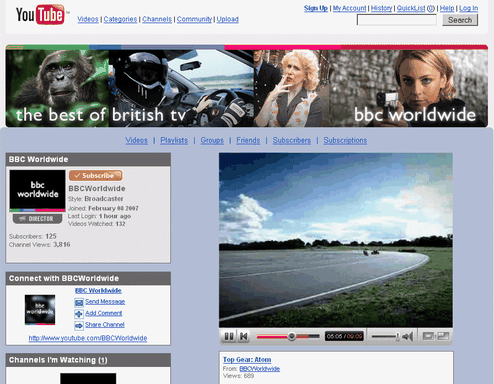This screenshot has width=494, height=384.
Task: Select the channel Videos tab
Action: pos(137,140)
